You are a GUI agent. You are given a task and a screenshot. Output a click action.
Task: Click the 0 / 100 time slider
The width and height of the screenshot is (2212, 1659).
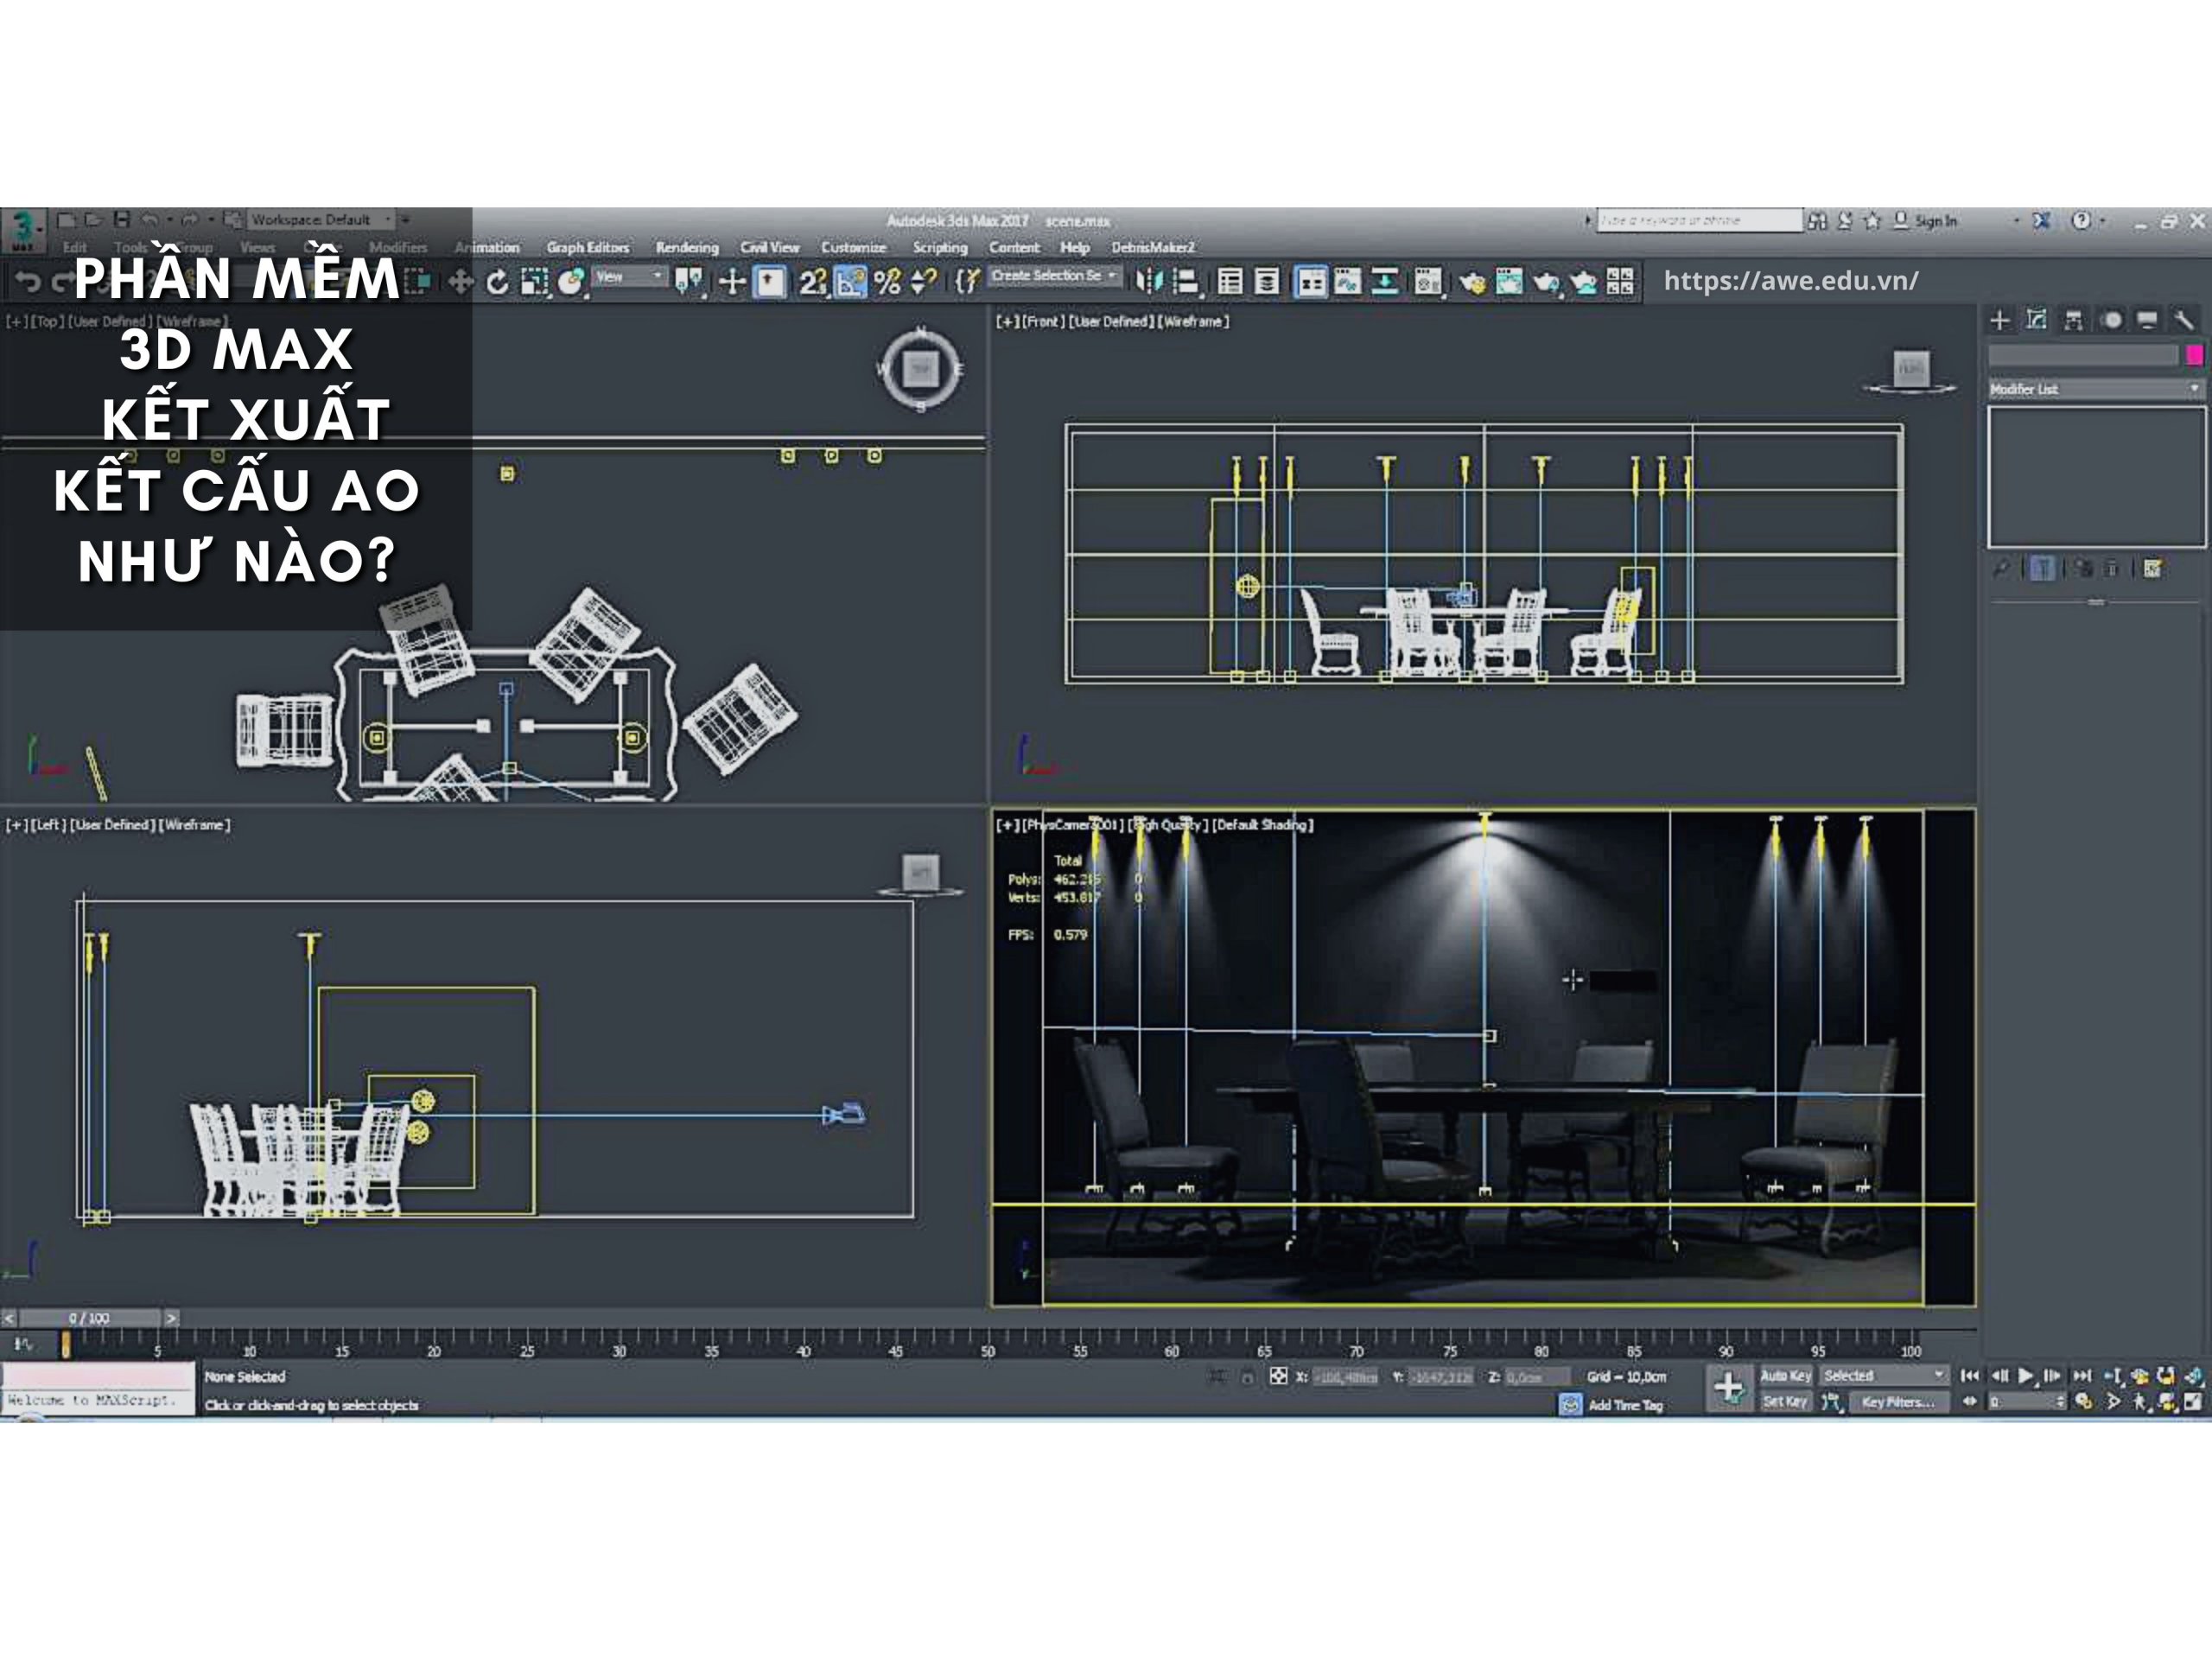[x=89, y=1318]
